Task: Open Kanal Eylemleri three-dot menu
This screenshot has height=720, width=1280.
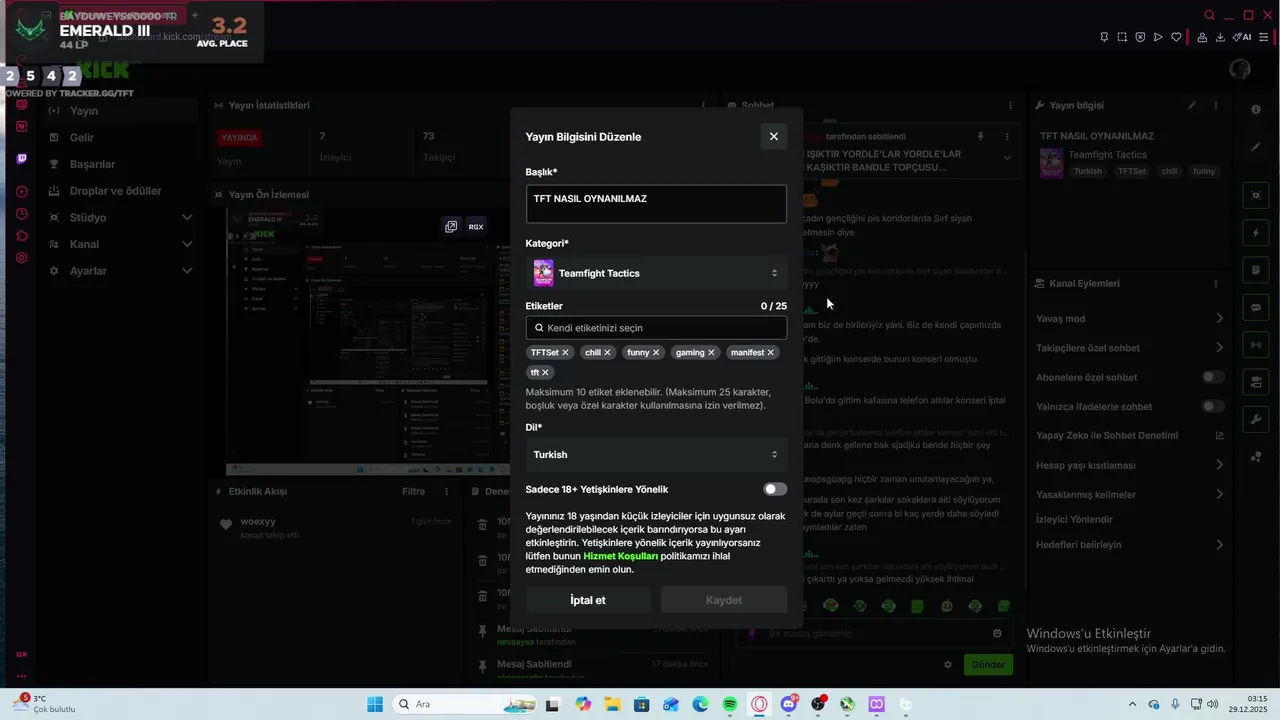Action: tap(1216, 284)
